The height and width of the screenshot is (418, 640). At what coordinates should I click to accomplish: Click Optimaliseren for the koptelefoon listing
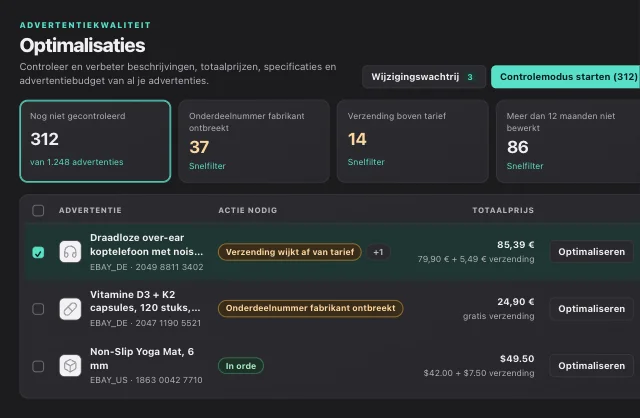pos(591,252)
